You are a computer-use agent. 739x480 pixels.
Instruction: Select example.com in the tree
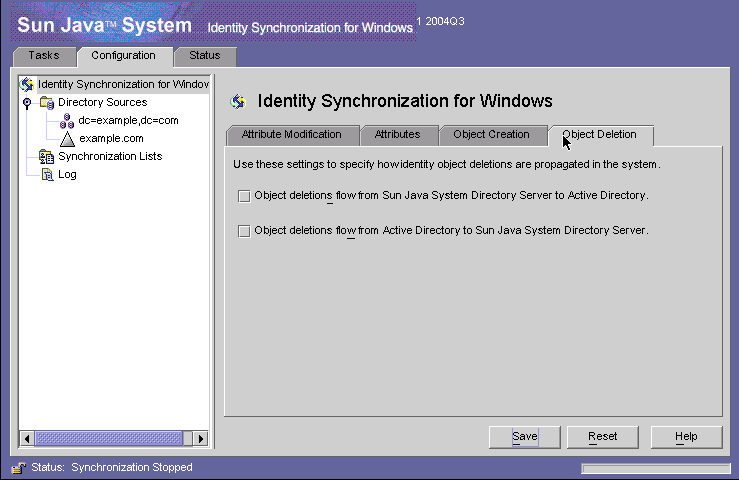111,139
